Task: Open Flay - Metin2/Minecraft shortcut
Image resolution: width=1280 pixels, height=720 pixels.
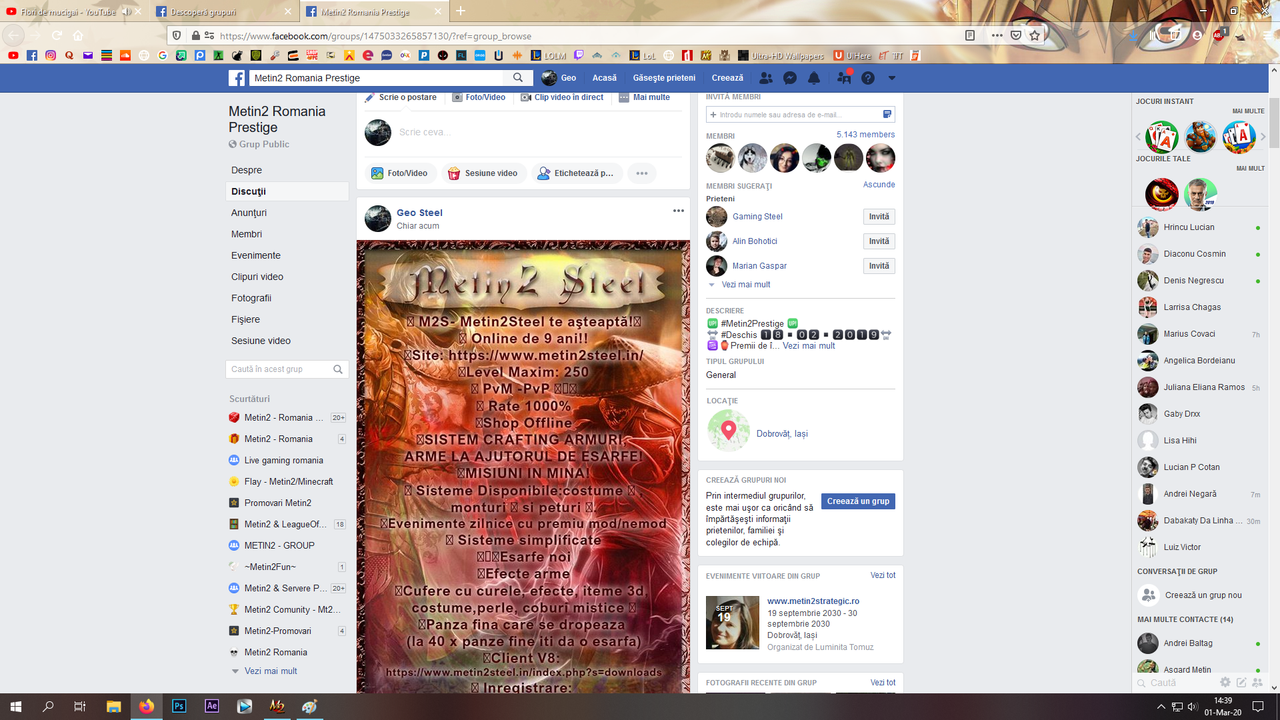Action: point(288,481)
